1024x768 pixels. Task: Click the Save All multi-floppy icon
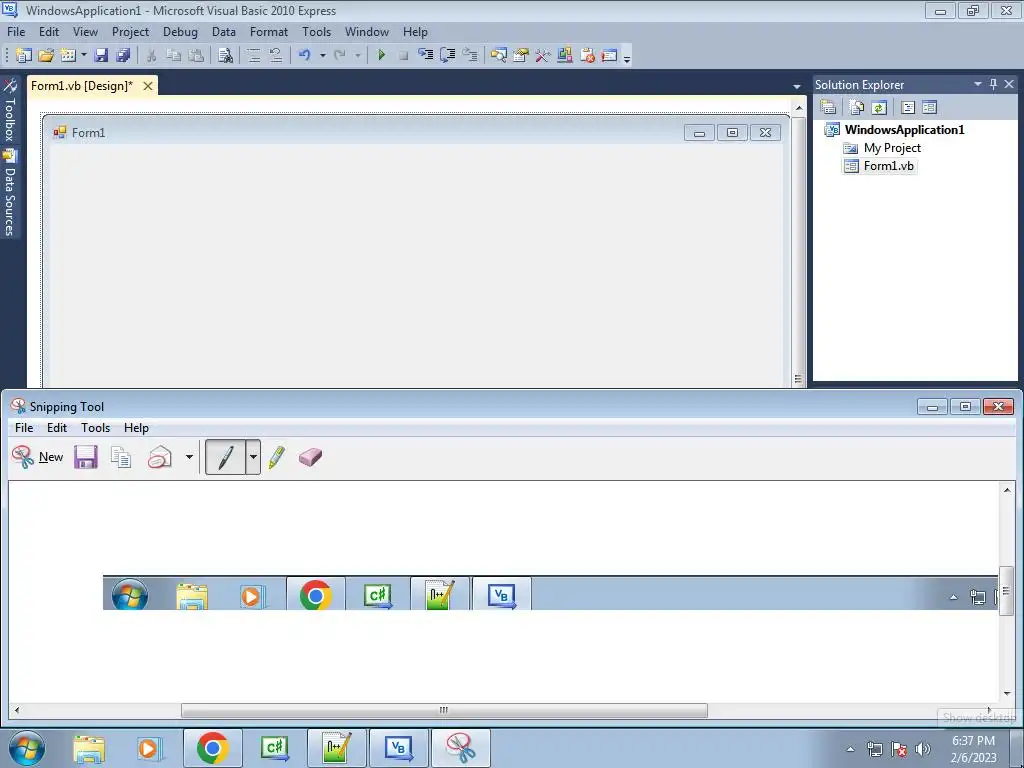click(123, 56)
